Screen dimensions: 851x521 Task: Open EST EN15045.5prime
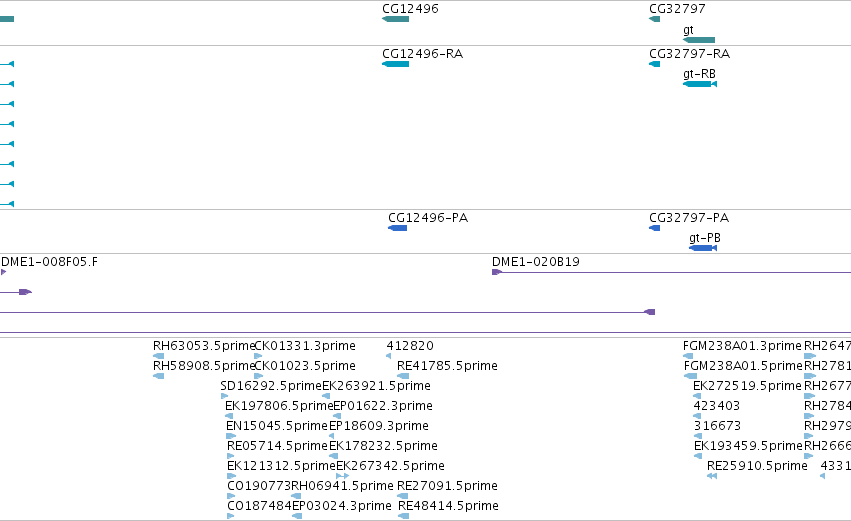pos(277,426)
